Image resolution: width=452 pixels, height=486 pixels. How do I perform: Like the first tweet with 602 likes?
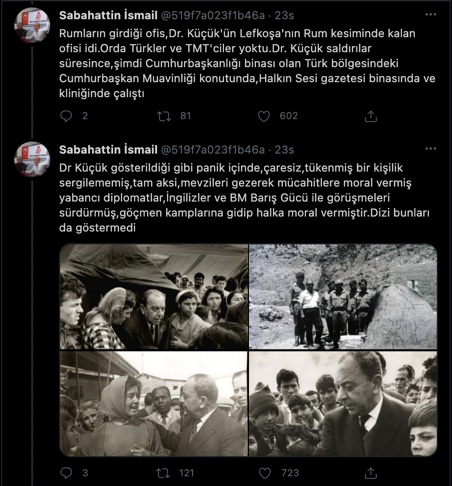(264, 116)
